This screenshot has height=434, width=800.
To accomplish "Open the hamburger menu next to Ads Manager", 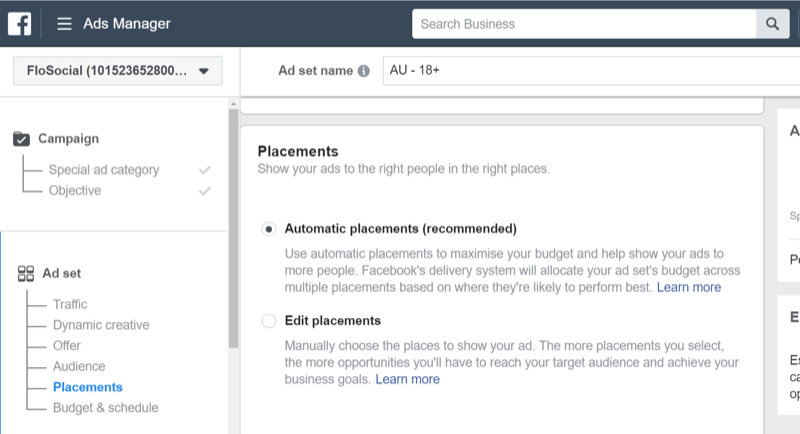I will coord(64,24).
